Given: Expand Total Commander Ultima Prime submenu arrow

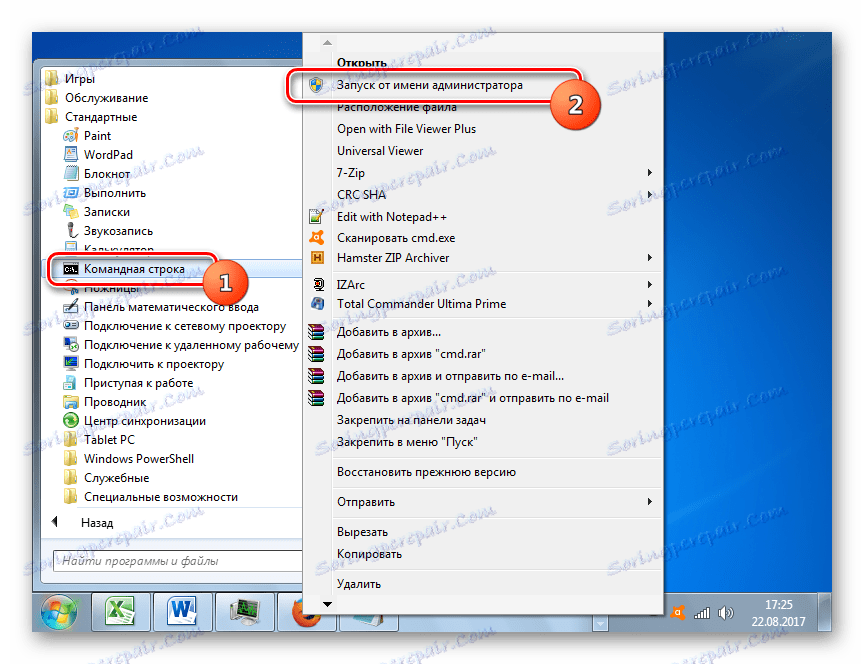Looking at the screenshot, I should (x=650, y=304).
